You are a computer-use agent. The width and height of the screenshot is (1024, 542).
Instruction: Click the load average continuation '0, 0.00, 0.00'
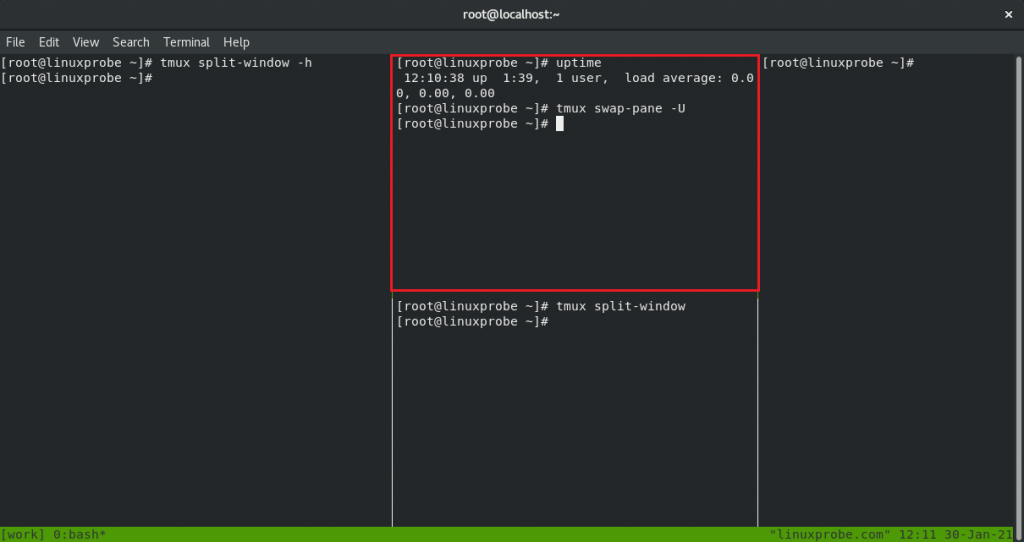pos(445,93)
